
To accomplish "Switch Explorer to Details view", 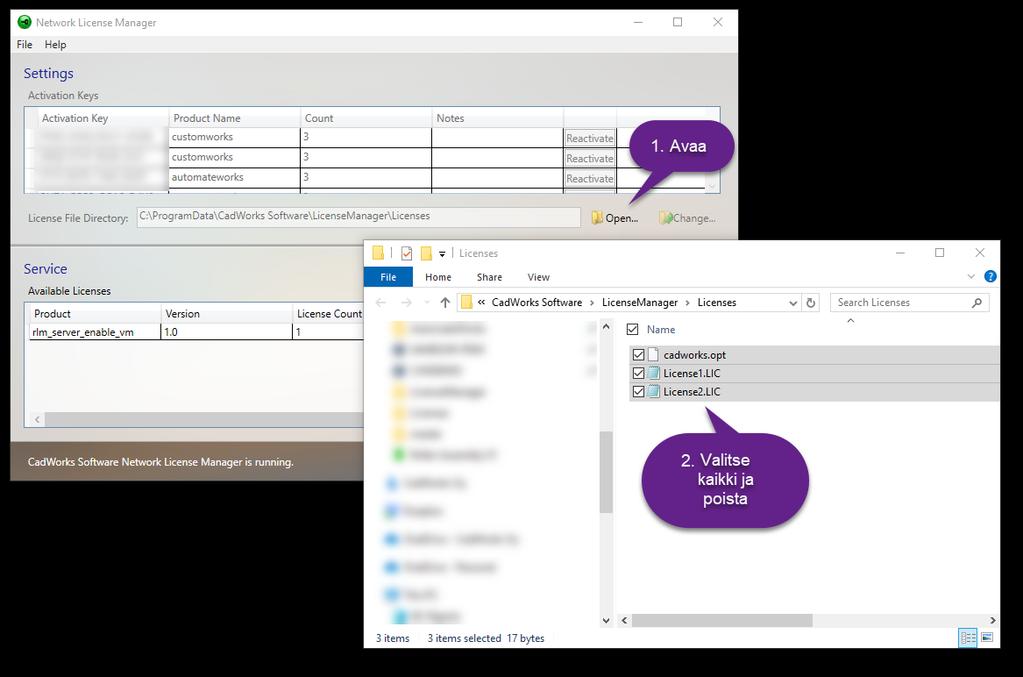I will (968, 638).
